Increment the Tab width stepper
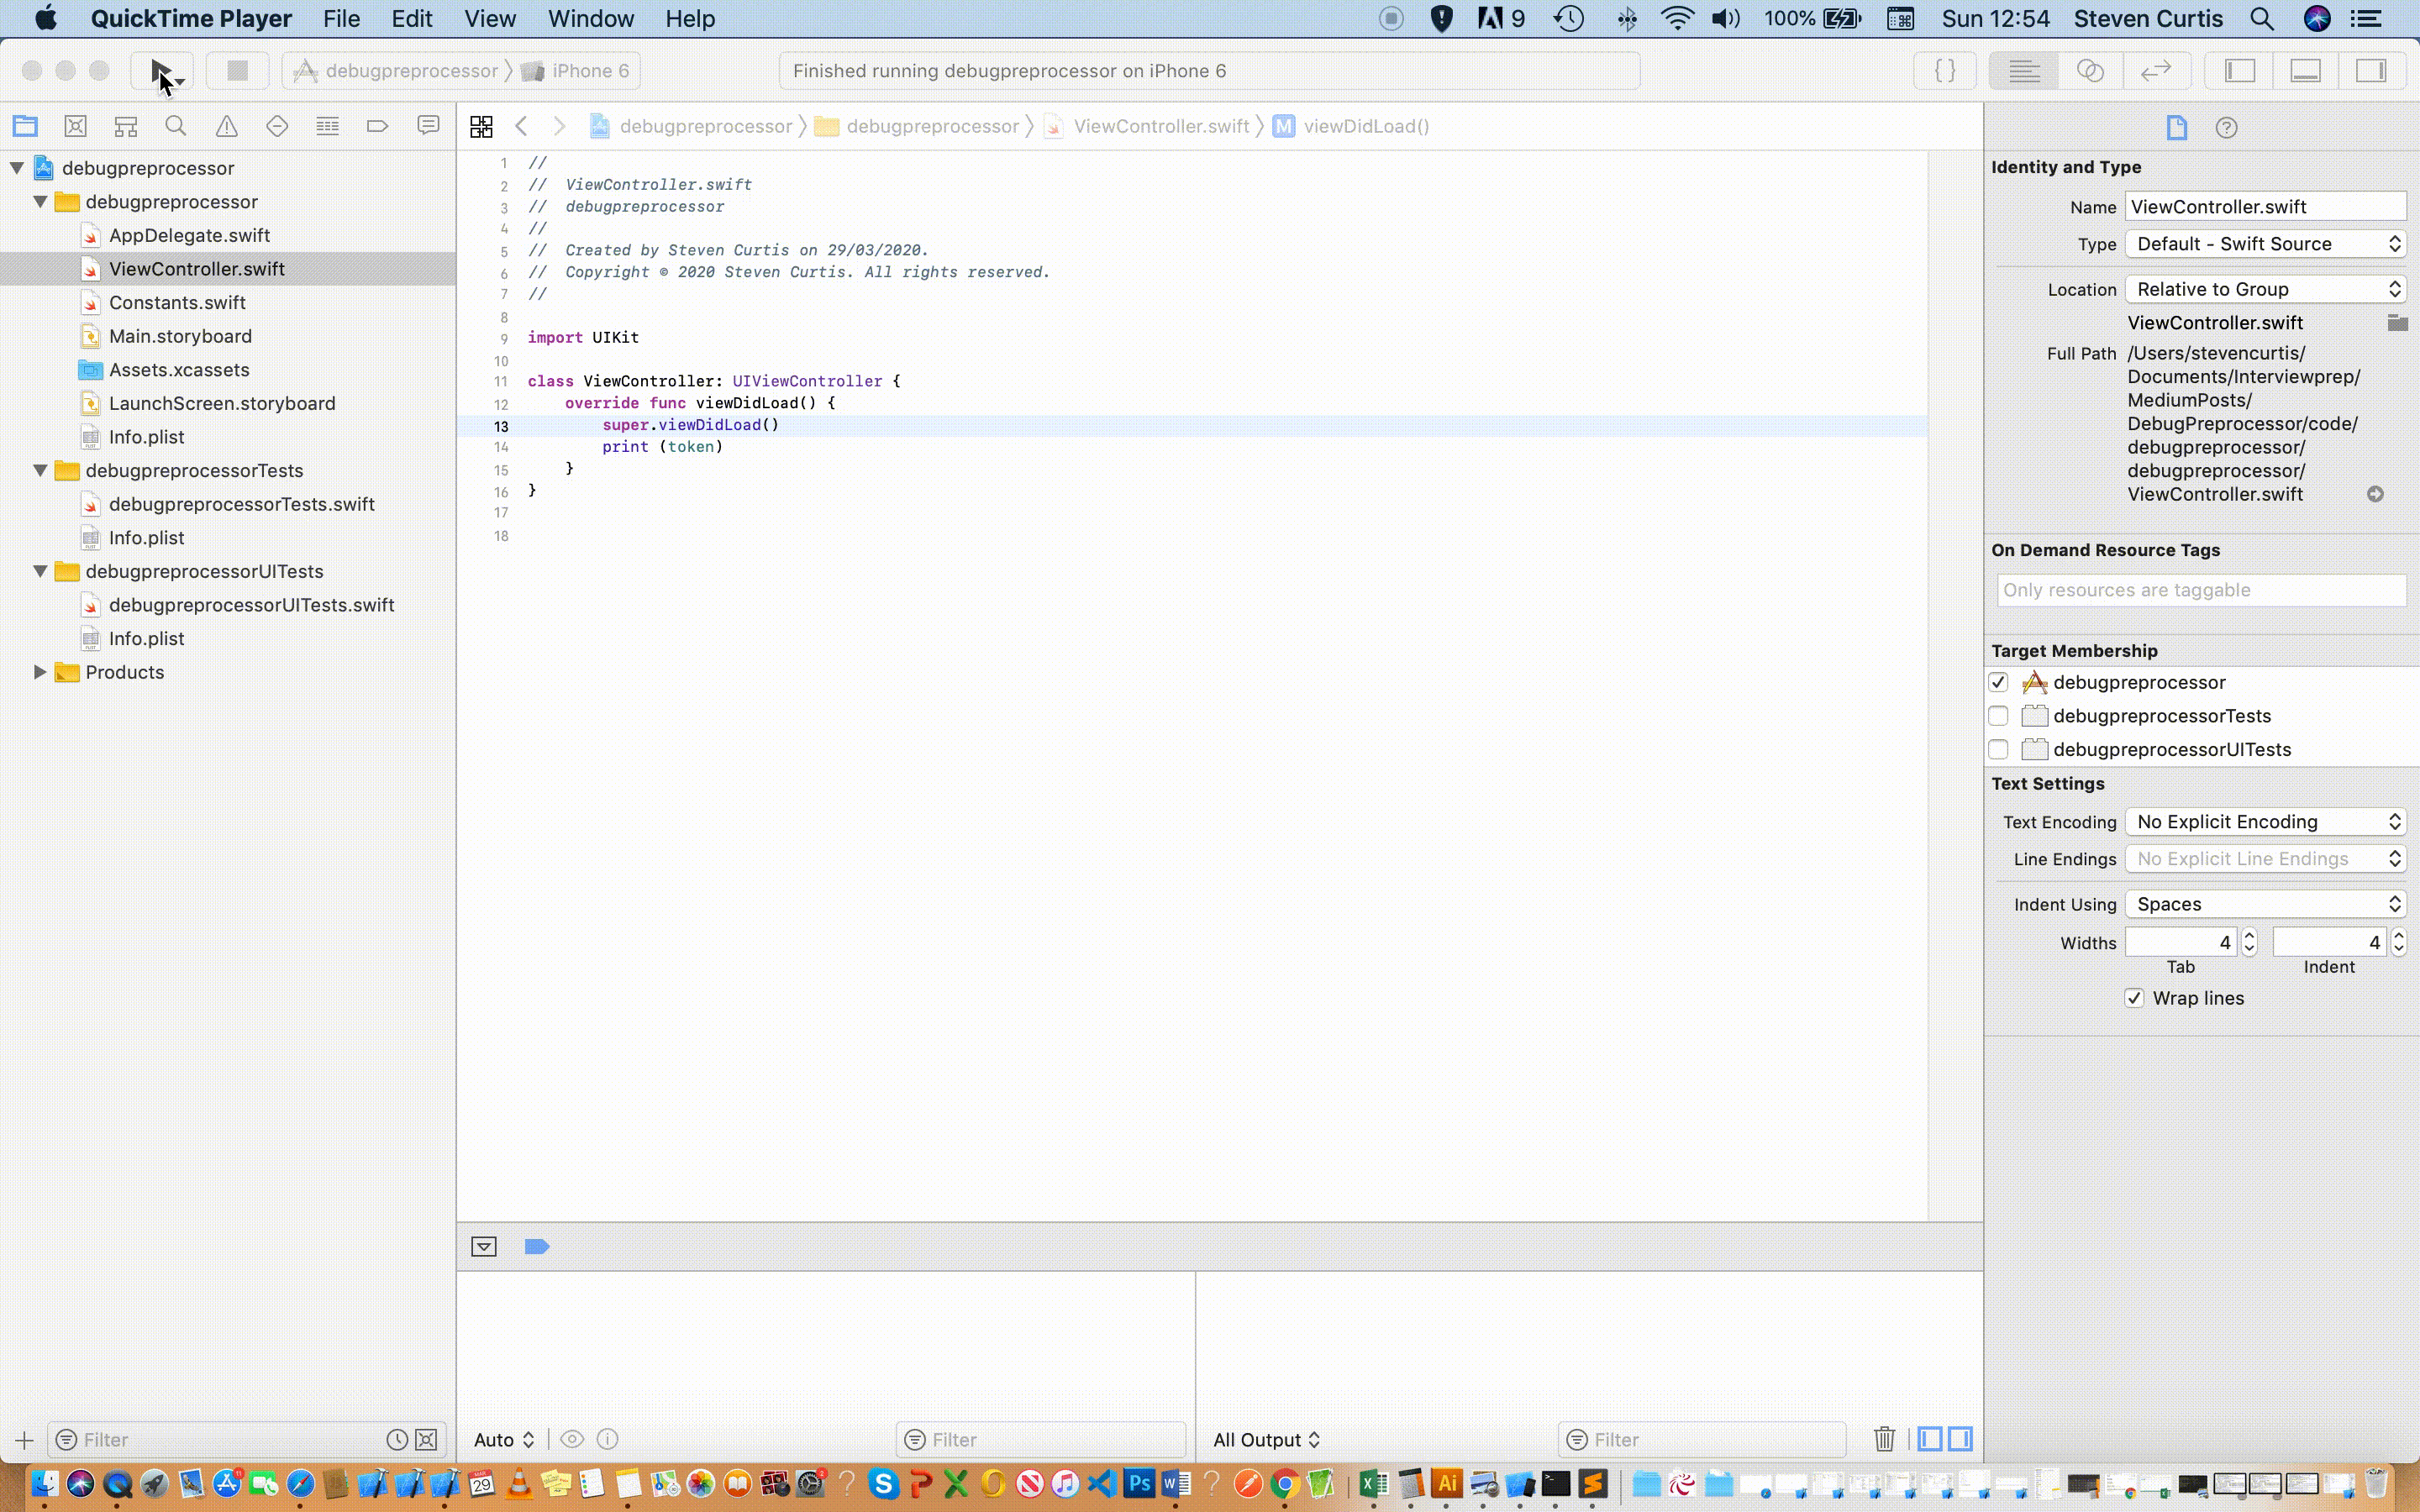Viewport: 2420px width, 1512px height. tap(2249, 935)
